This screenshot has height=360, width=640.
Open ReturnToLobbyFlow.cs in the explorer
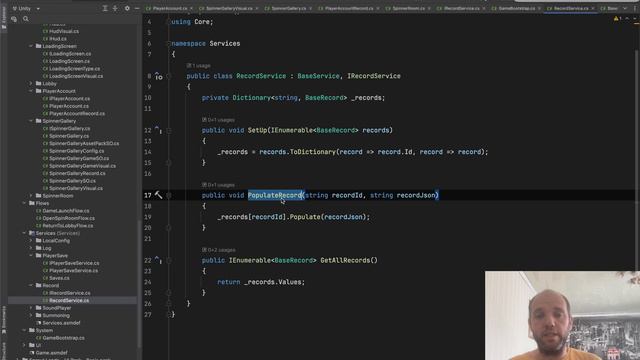click(64, 225)
